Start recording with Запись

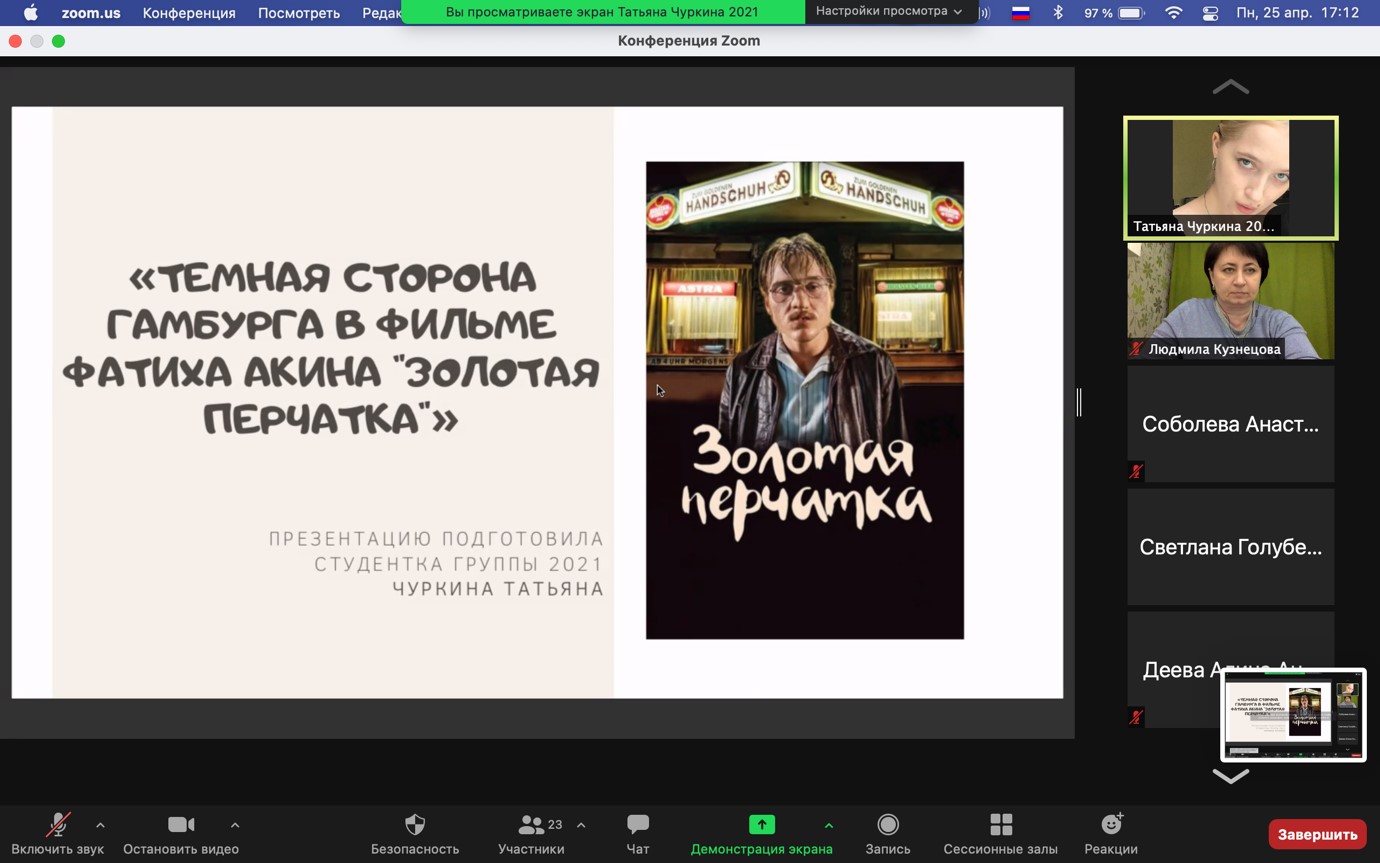[x=888, y=834]
